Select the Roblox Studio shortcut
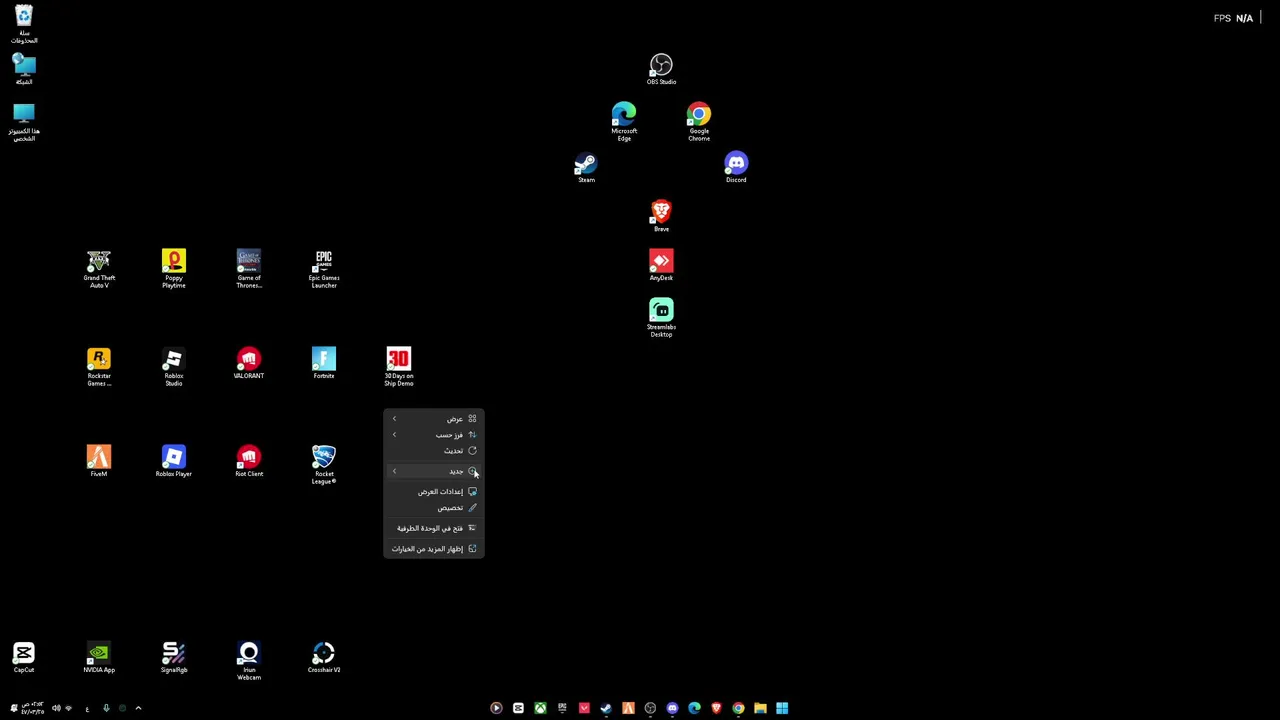Screen dimensions: 1280x720 click(x=174, y=367)
